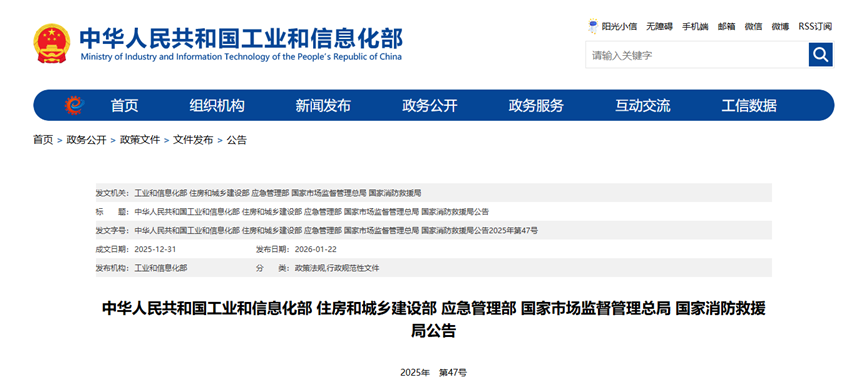Click the 无障碍 accessibility link

[659, 27]
